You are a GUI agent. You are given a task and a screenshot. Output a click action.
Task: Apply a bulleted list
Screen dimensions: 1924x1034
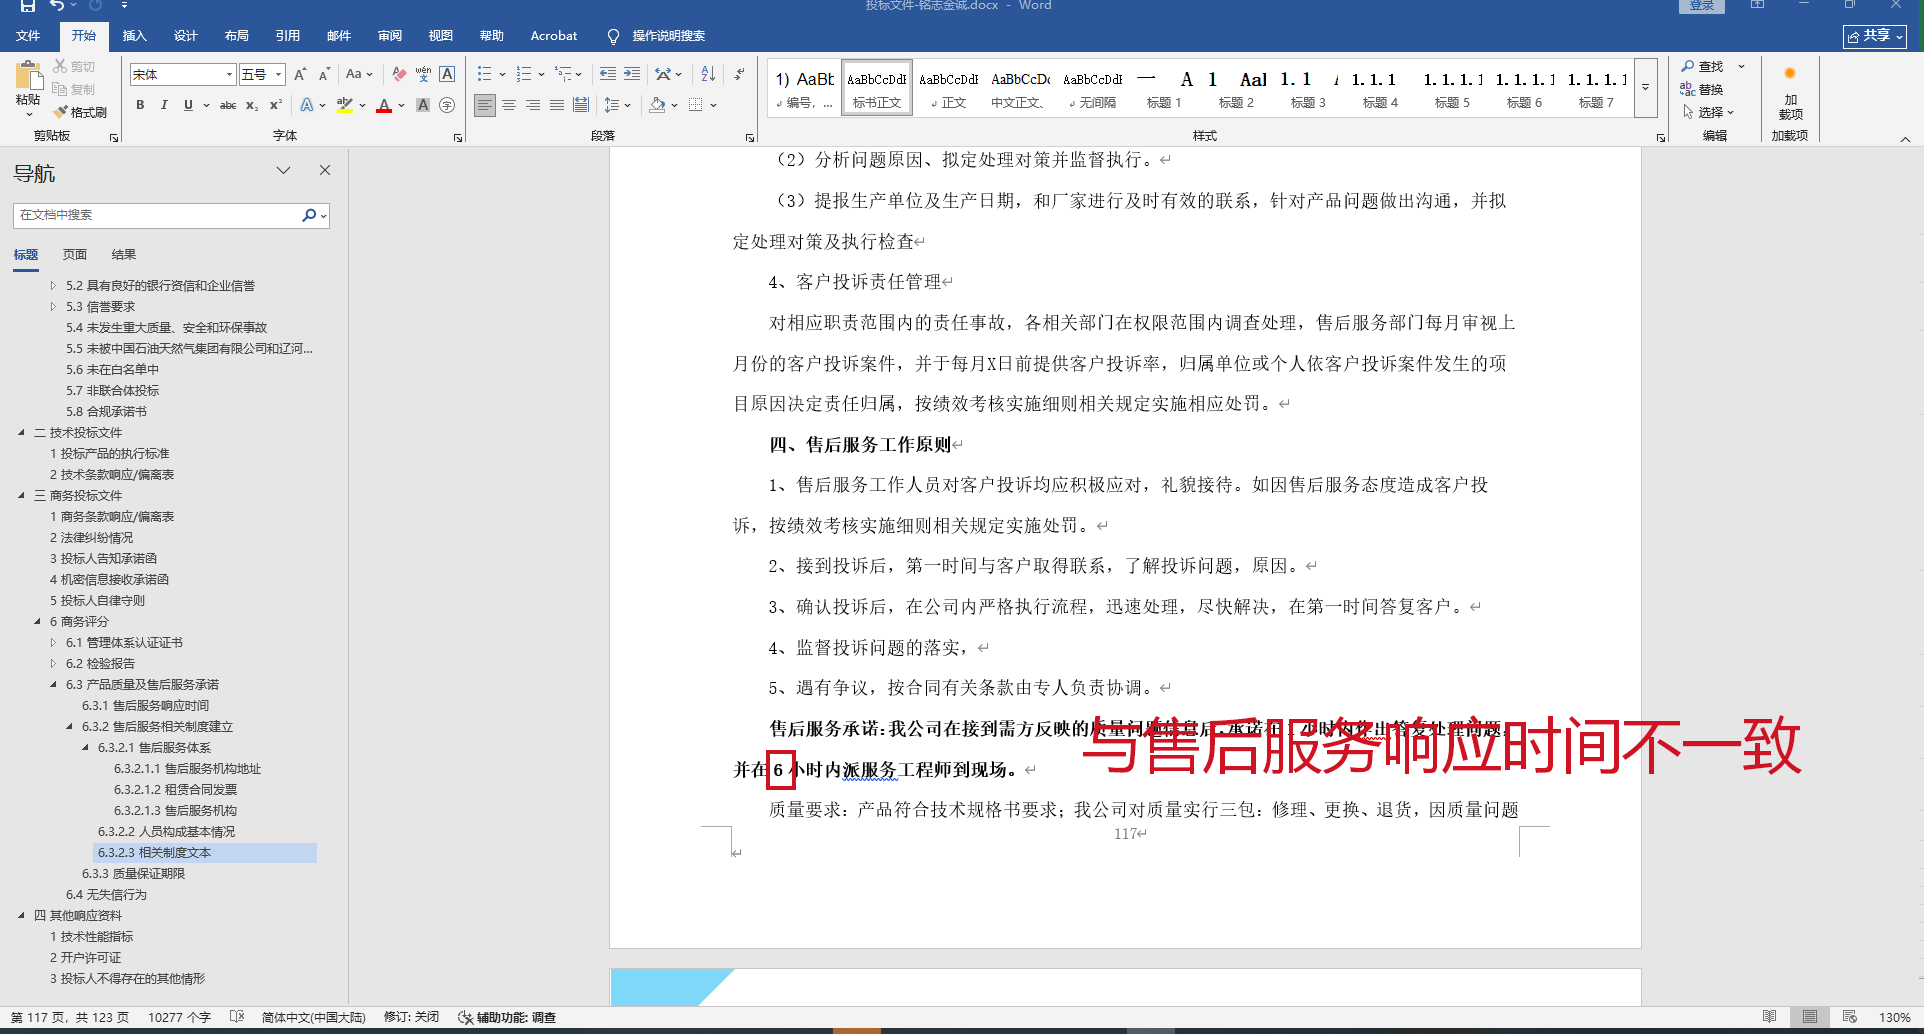pos(485,75)
